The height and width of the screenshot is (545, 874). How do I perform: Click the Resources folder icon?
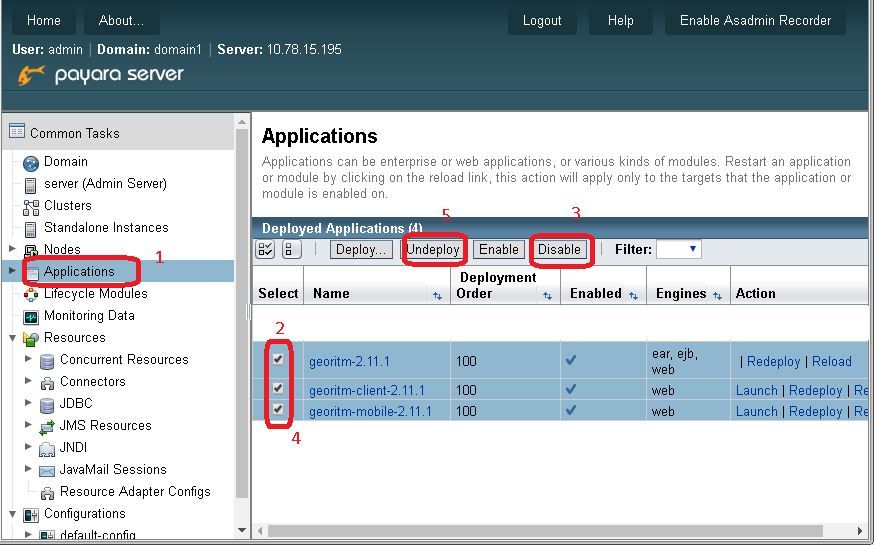31,338
